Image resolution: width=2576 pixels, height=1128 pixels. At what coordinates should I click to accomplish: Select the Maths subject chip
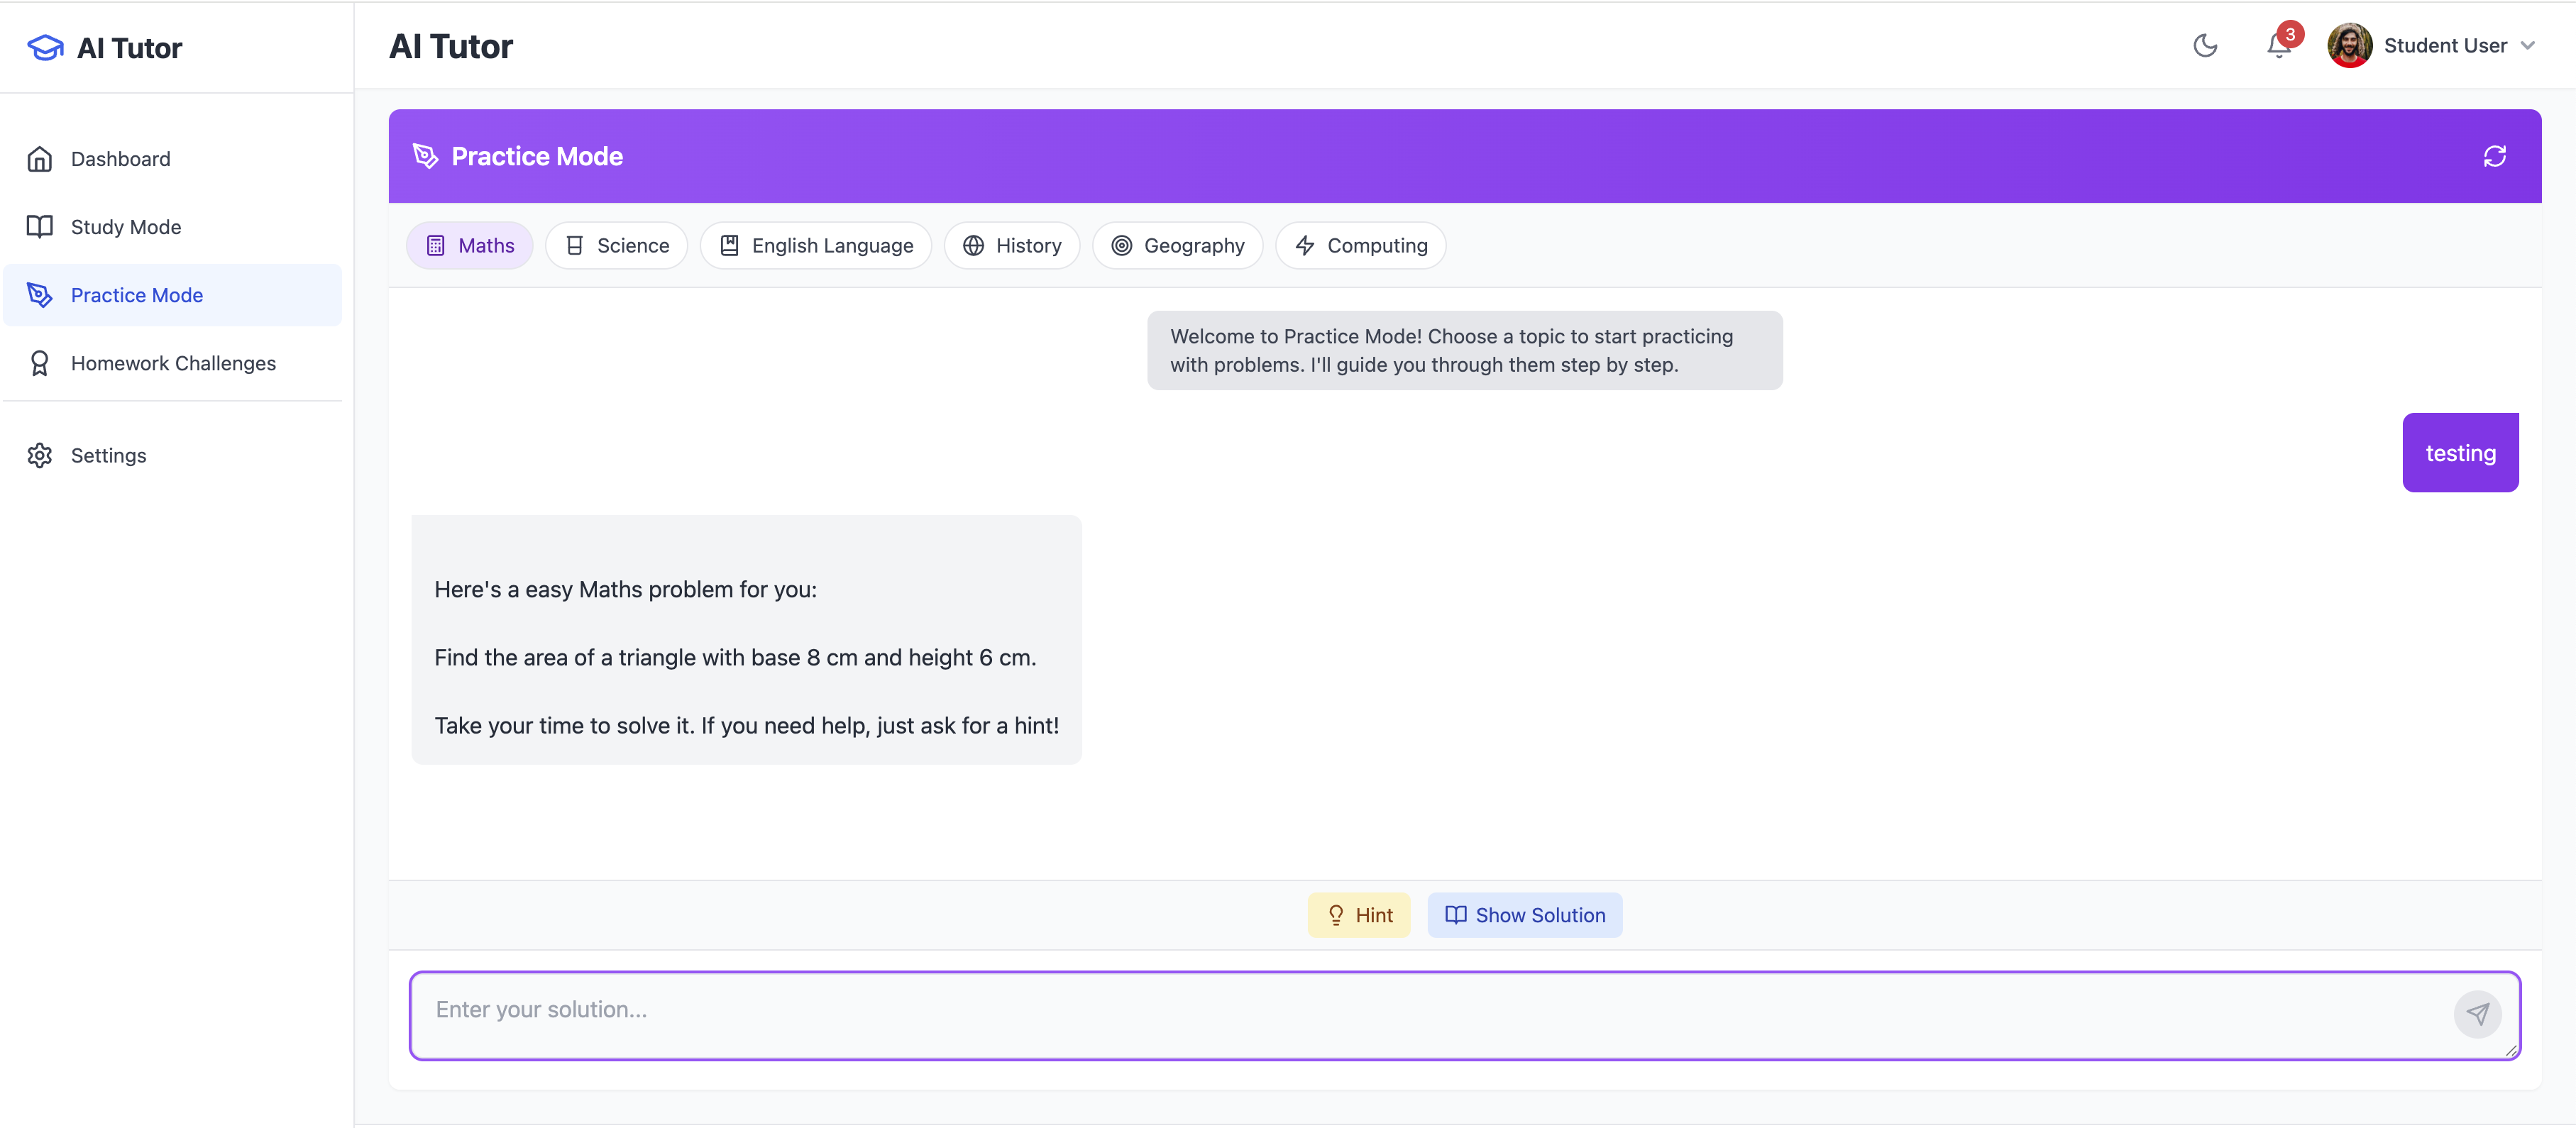pyautogui.click(x=469, y=246)
